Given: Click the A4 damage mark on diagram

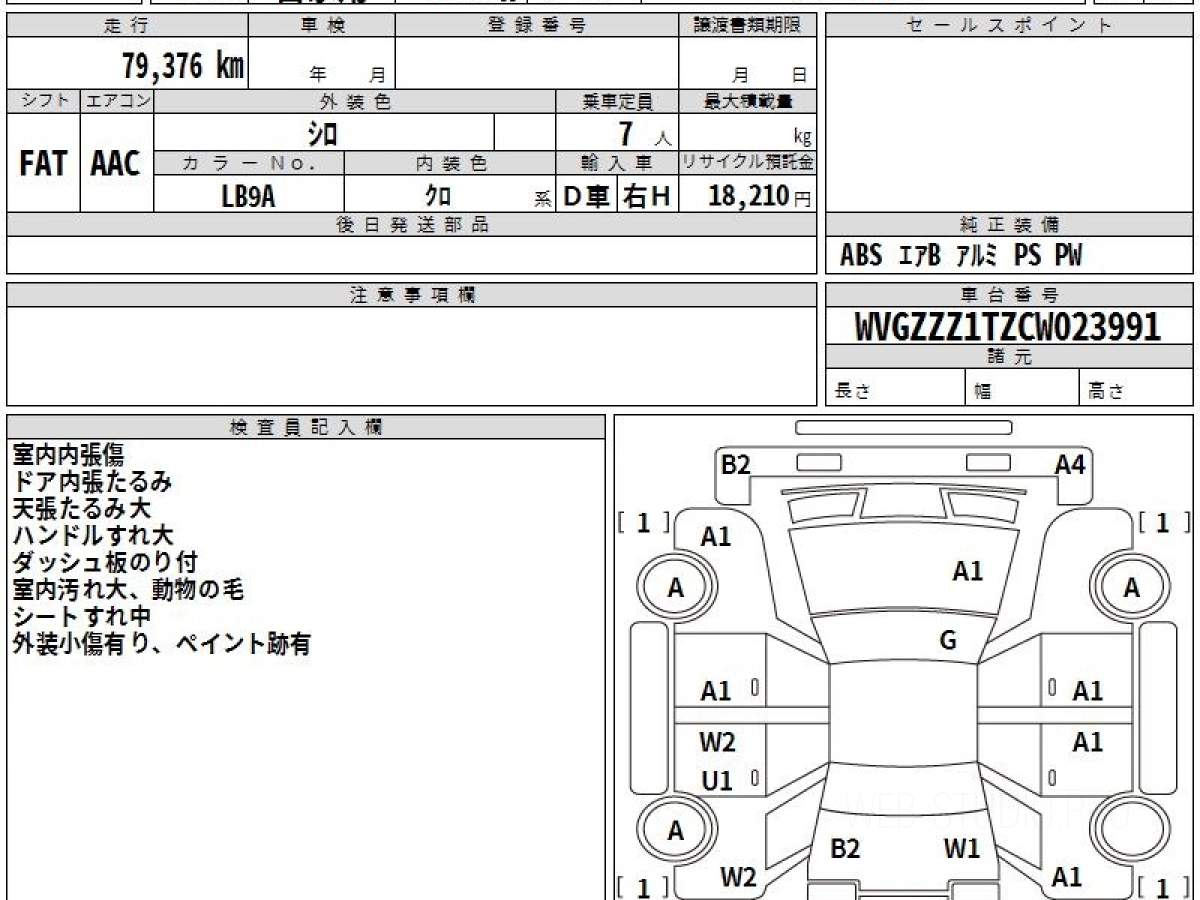Looking at the screenshot, I should 1070,464.
